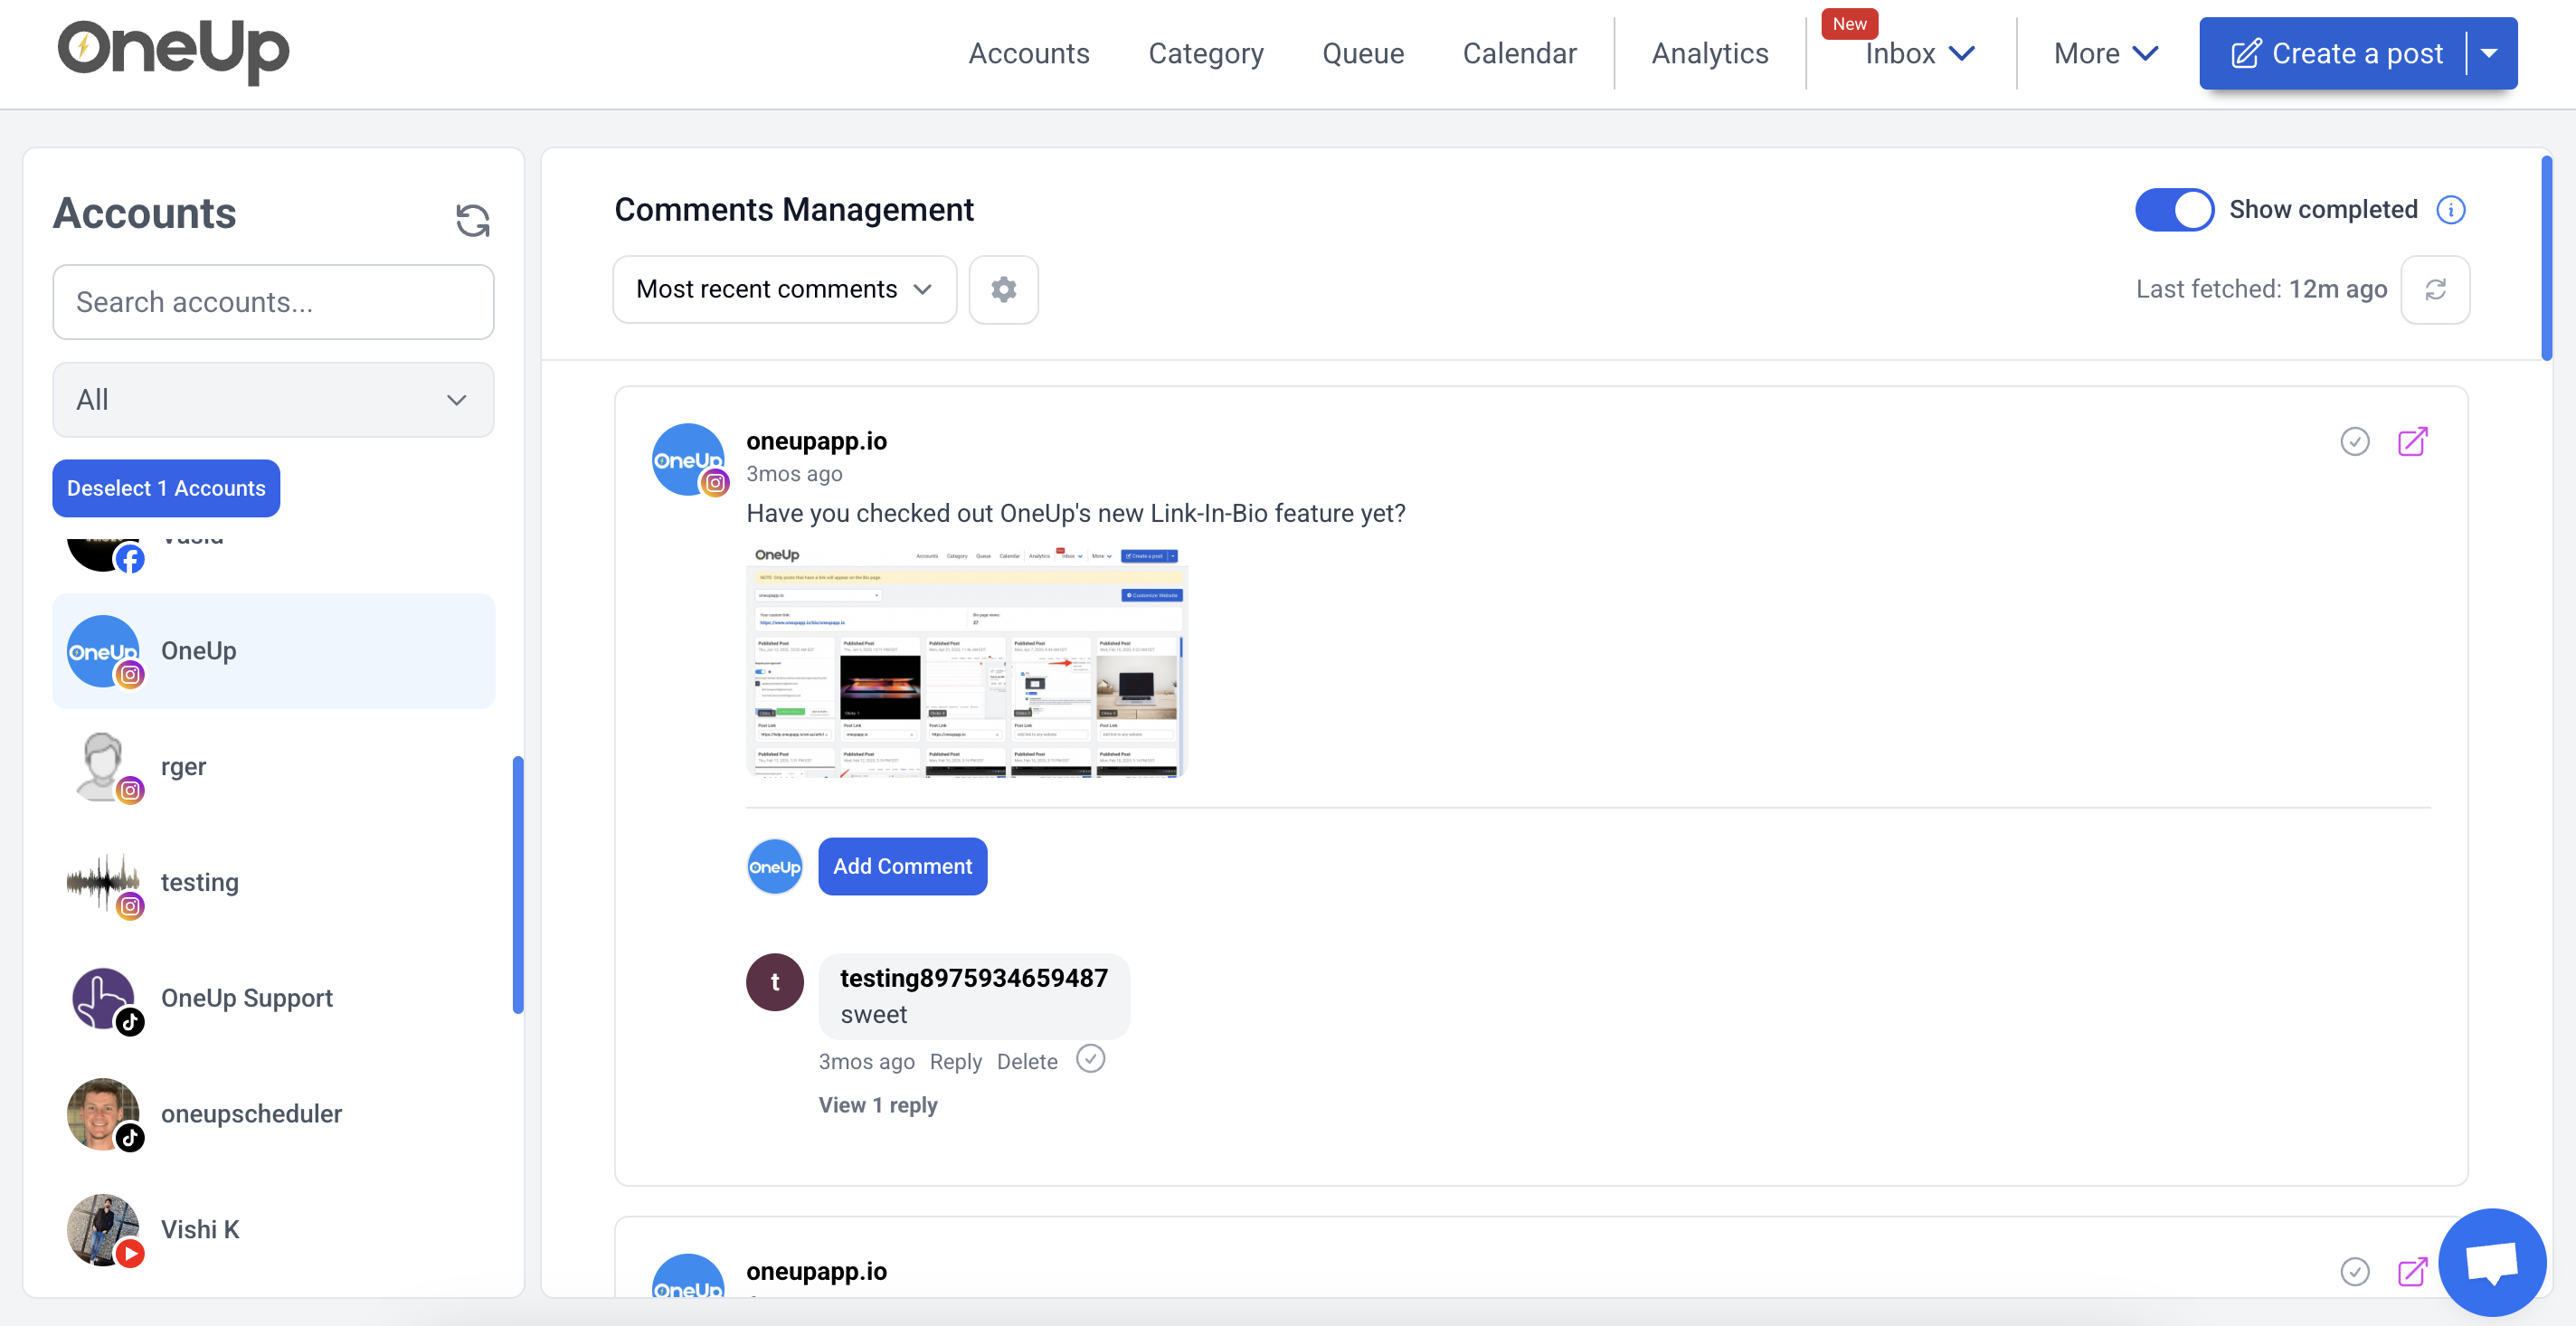Toggle Show completed switch

click(2174, 210)
